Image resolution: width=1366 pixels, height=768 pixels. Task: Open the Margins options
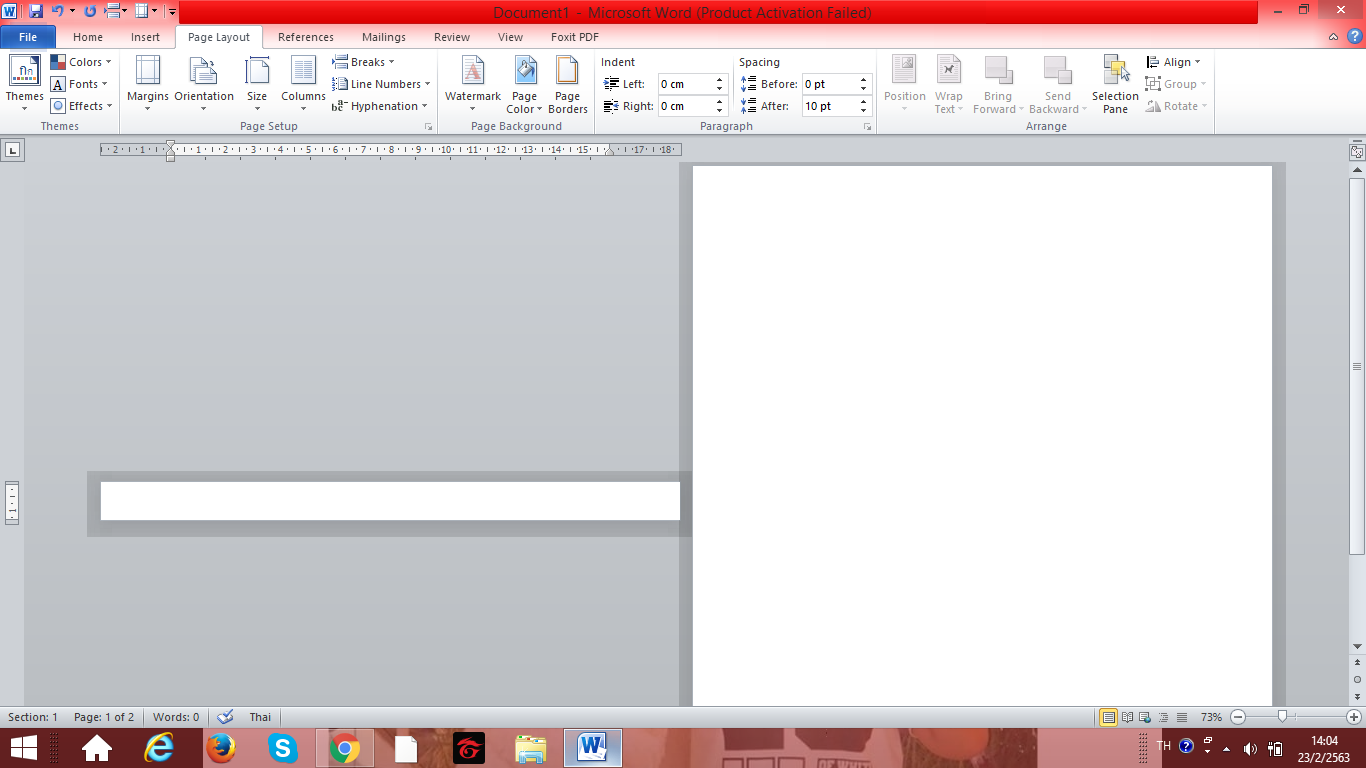pos(148,80)
